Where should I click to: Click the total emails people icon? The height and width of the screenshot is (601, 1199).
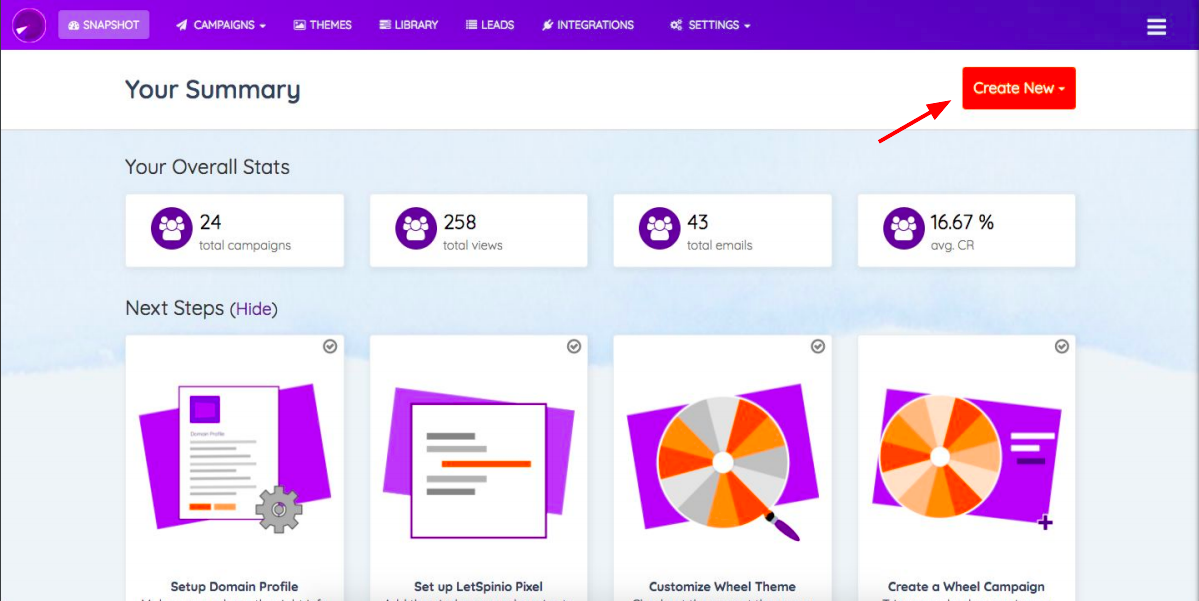pos(660,229)
